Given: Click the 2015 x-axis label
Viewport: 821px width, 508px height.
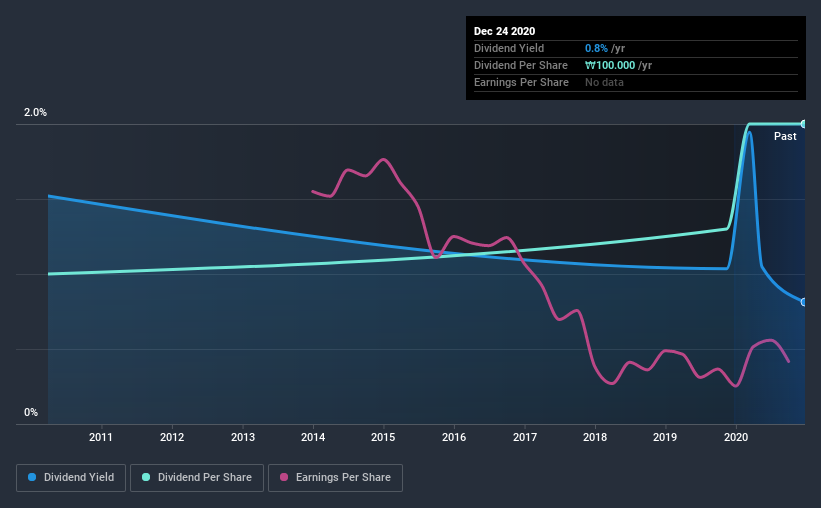Looking at the screenshot, I should 383,437.
